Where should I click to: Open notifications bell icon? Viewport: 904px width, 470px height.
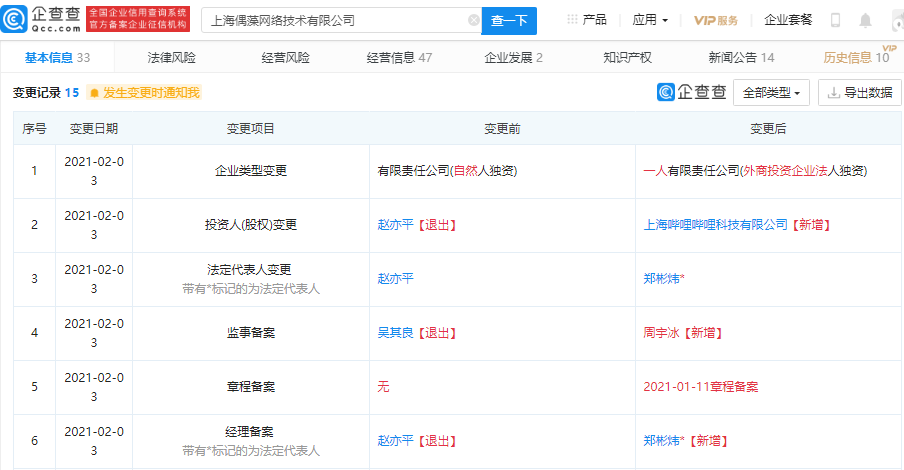click(x=865, y=20)
